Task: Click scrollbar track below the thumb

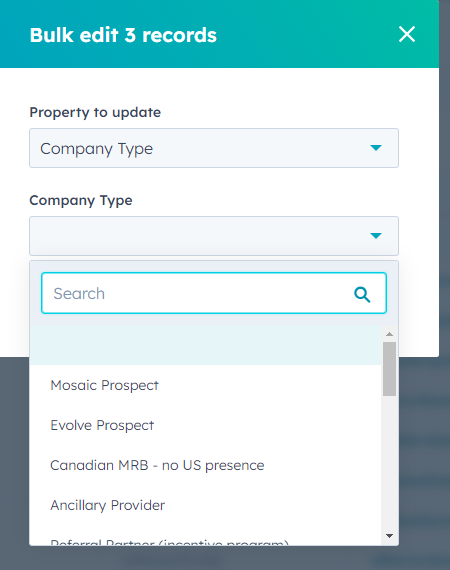Action: tap(390, 463)
